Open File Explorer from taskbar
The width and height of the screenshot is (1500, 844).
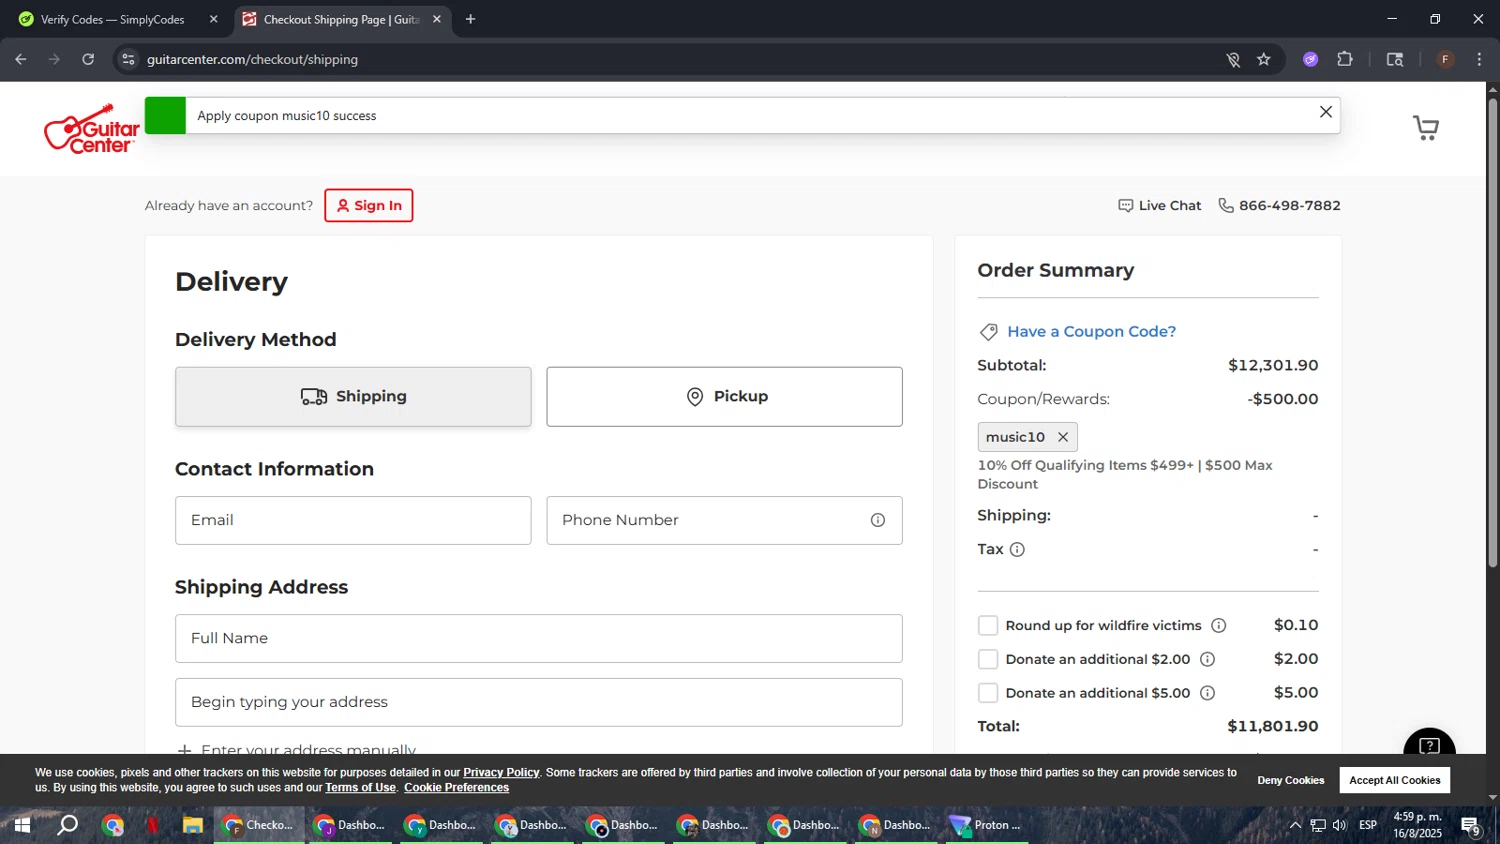point(193,826)
